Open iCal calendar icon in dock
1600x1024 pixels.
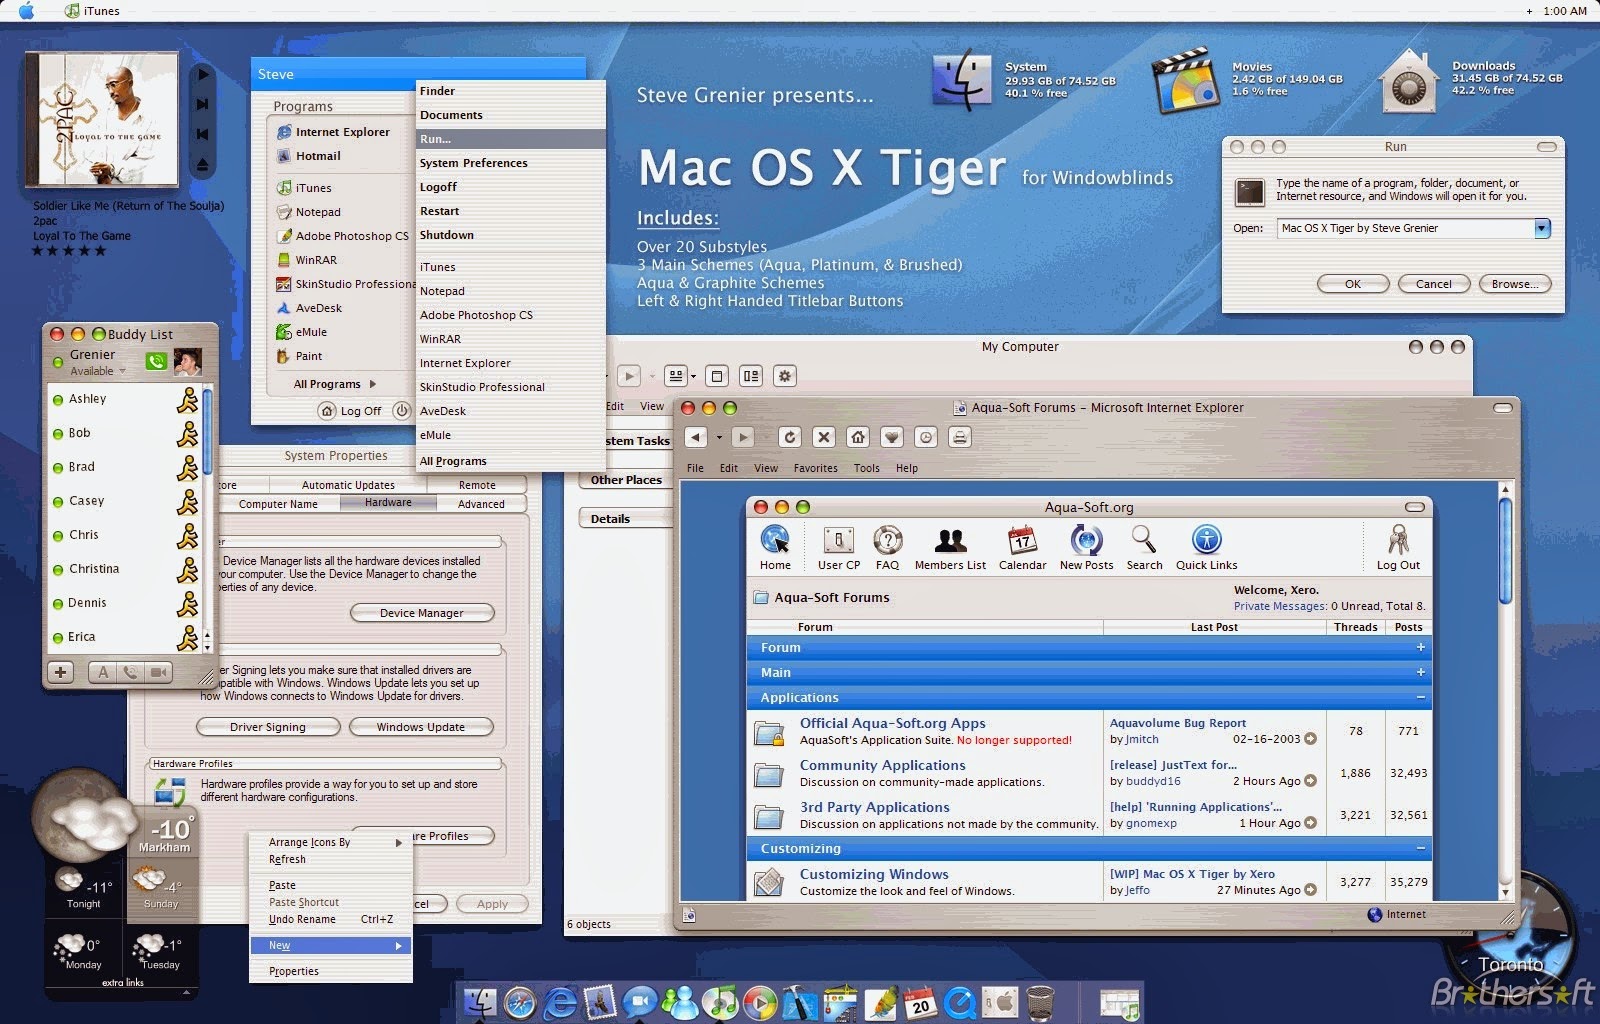(919, 1002)
